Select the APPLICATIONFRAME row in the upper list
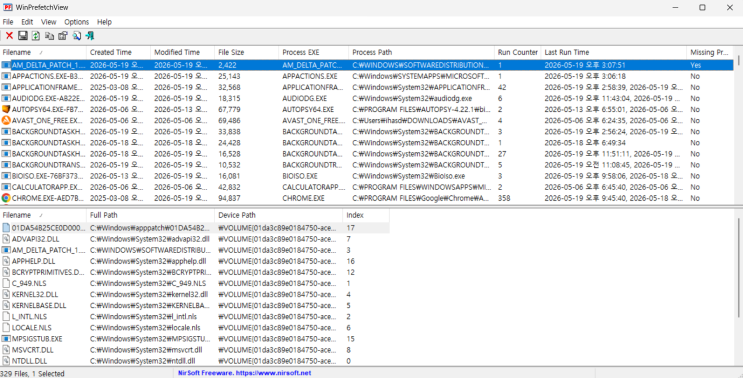The image size is (743, 378). click(x=367, y=87)
